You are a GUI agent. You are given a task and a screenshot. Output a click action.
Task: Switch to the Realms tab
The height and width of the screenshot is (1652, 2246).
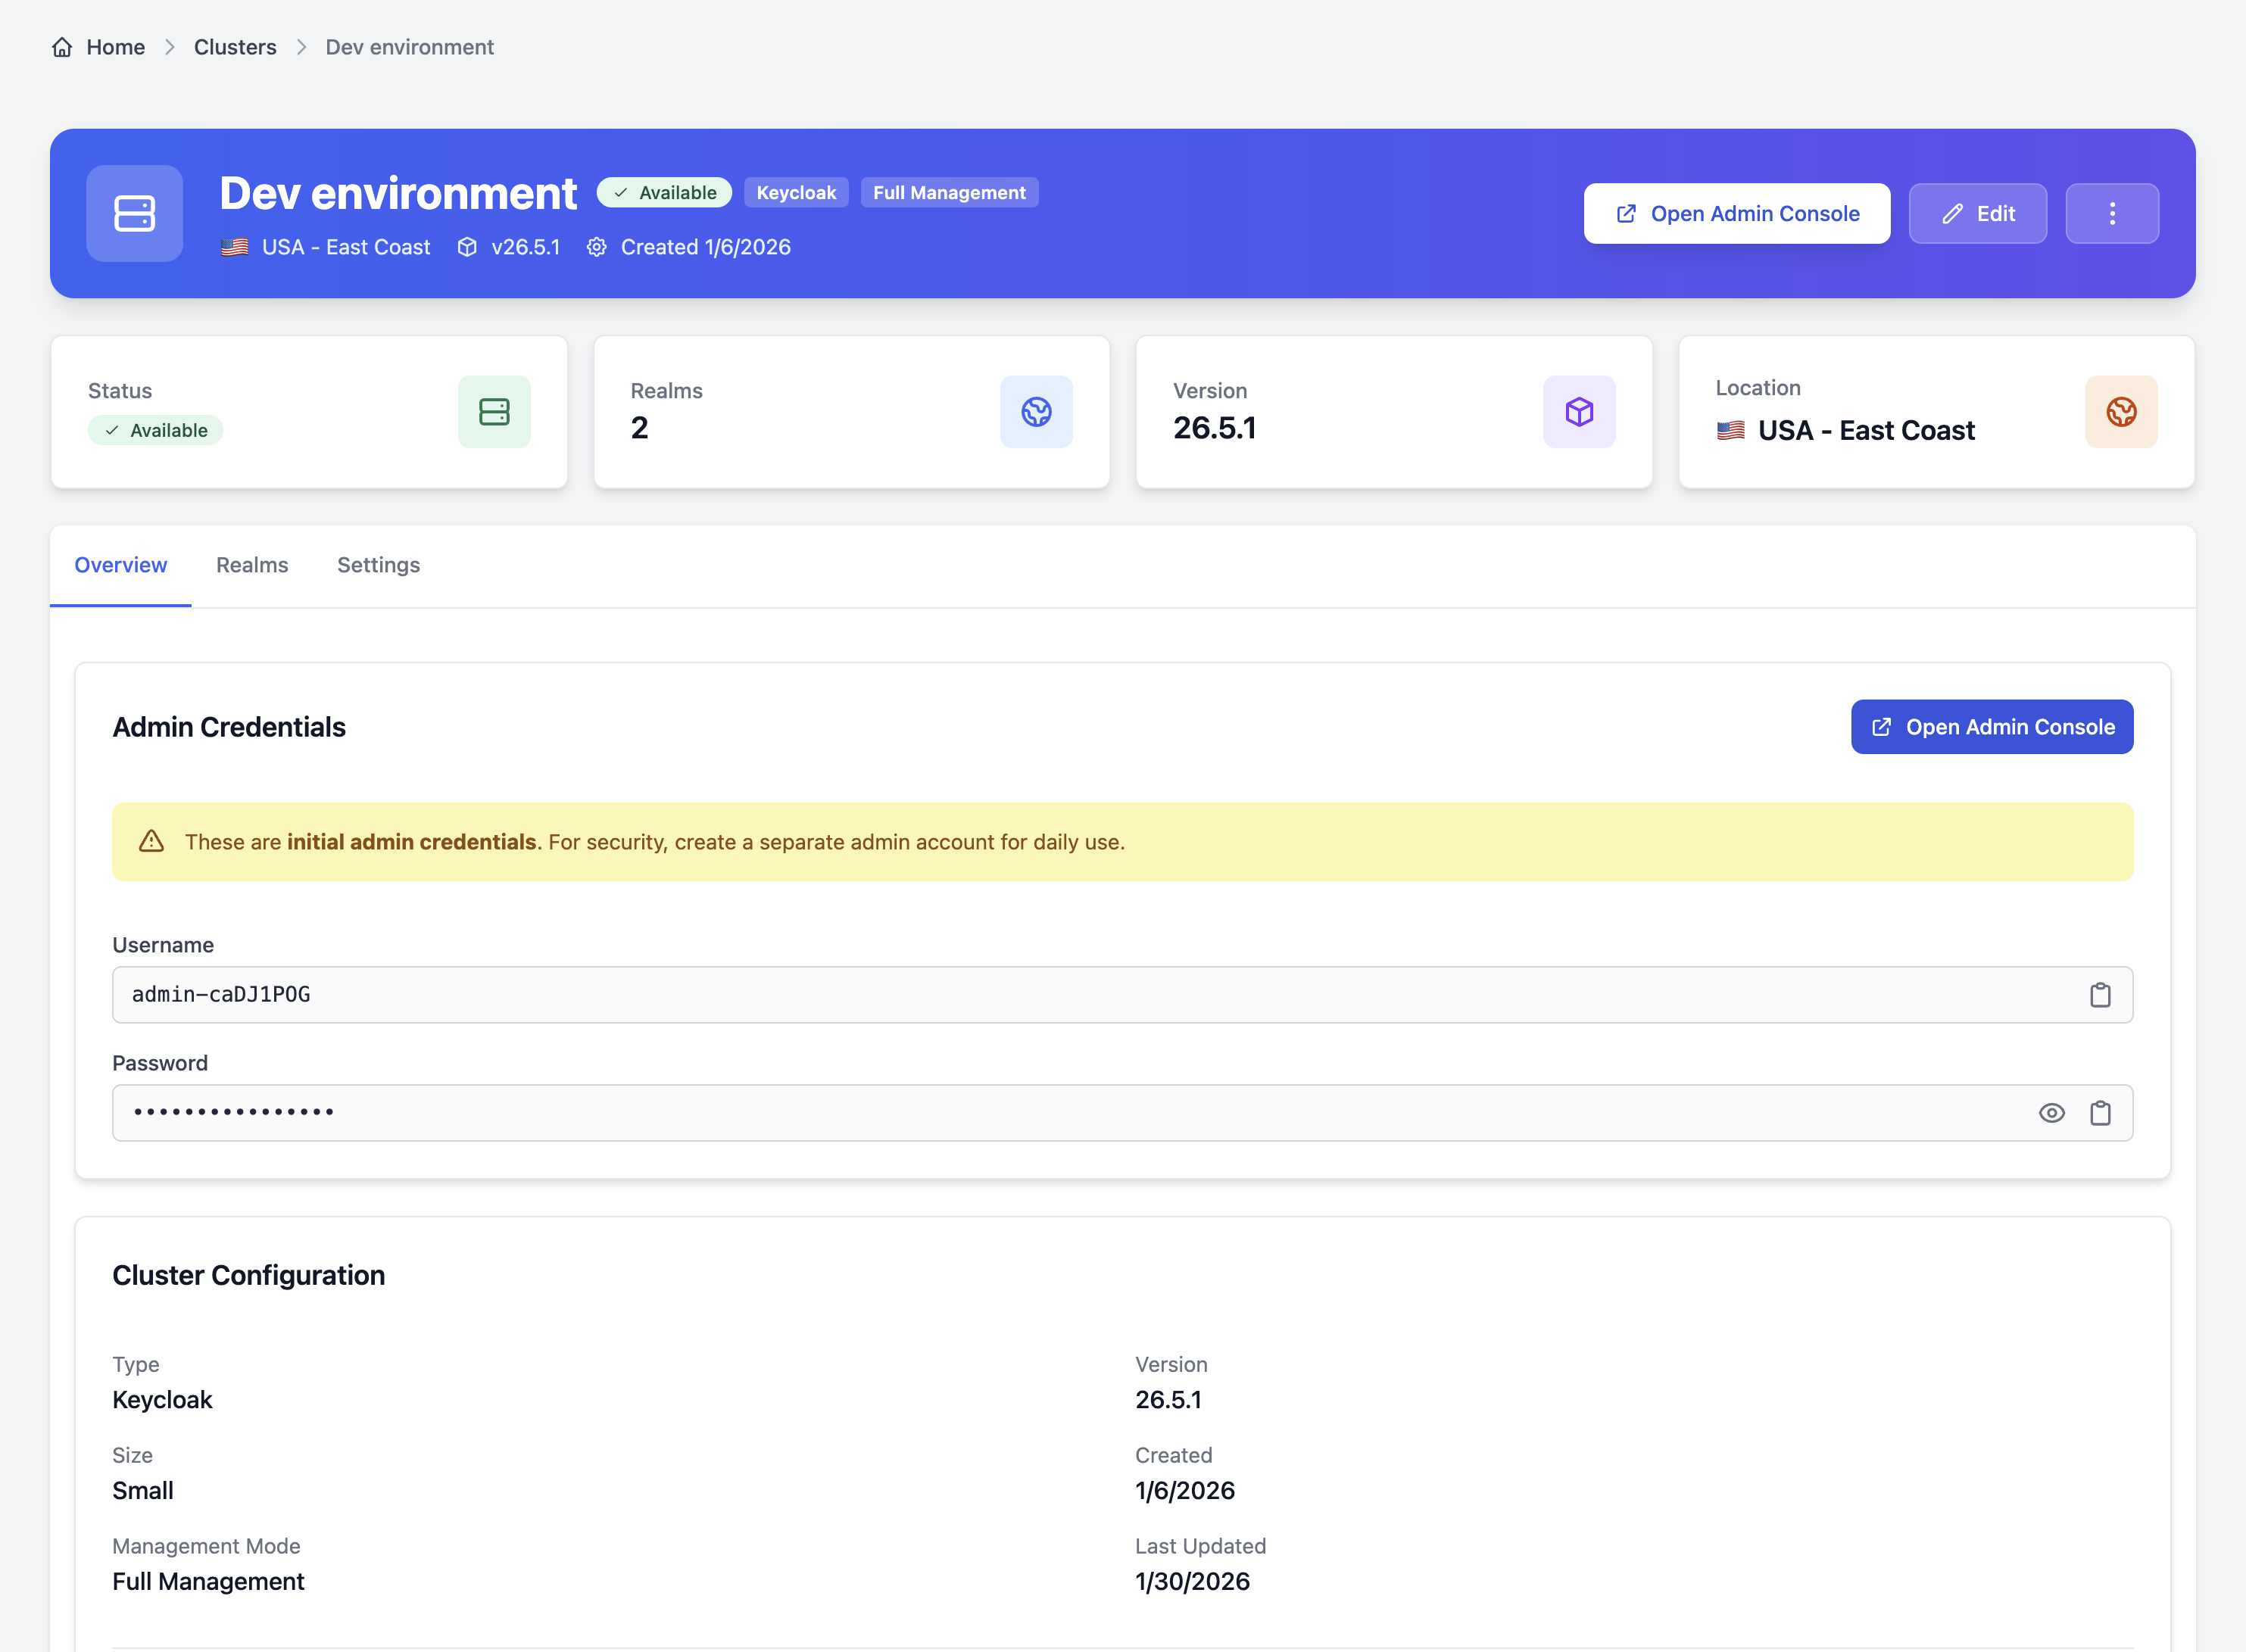point(252,565)
